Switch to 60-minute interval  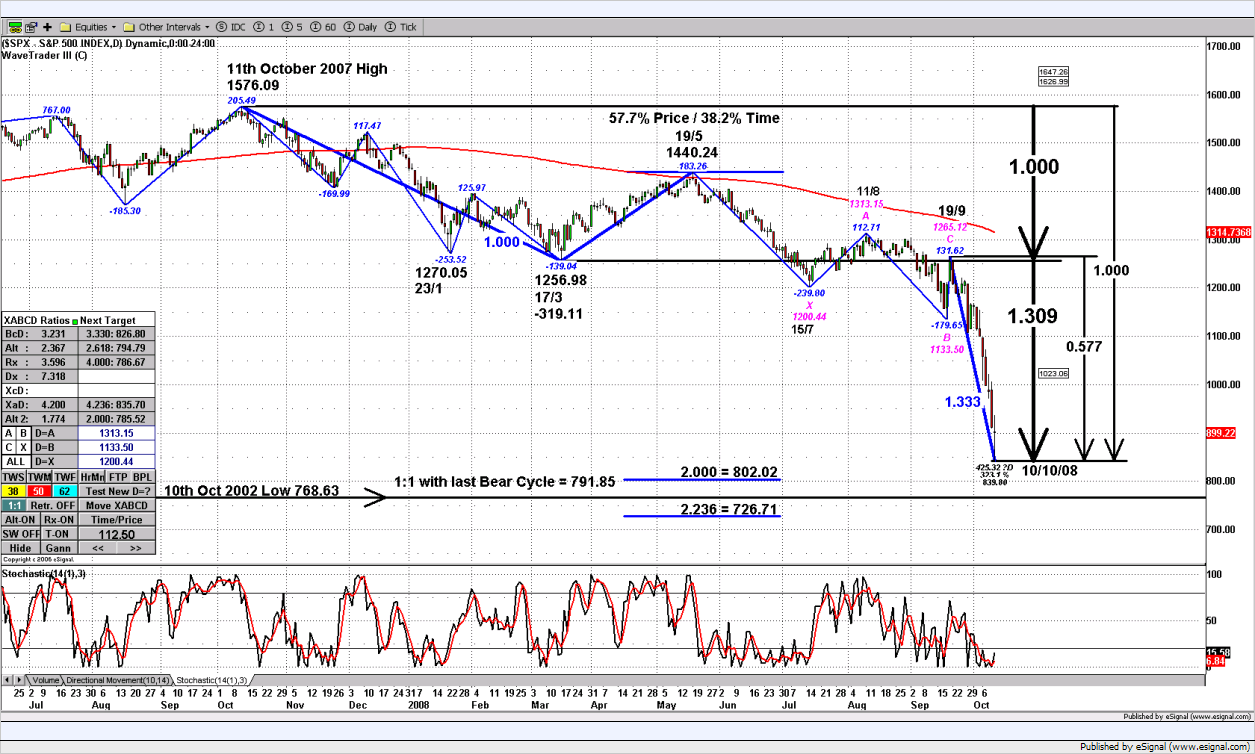point(323,27)
